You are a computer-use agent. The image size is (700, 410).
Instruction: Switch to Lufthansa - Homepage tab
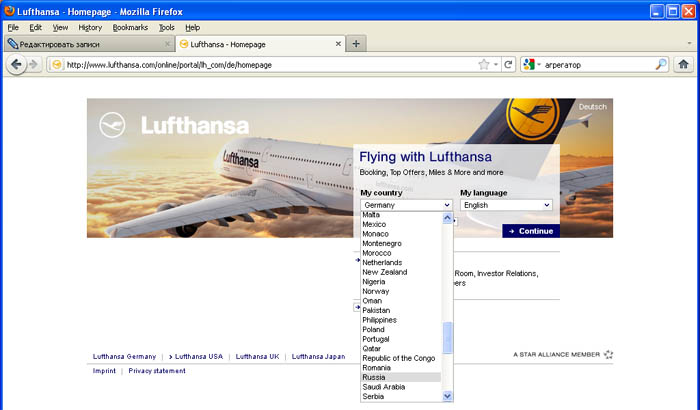pos(260,44)
